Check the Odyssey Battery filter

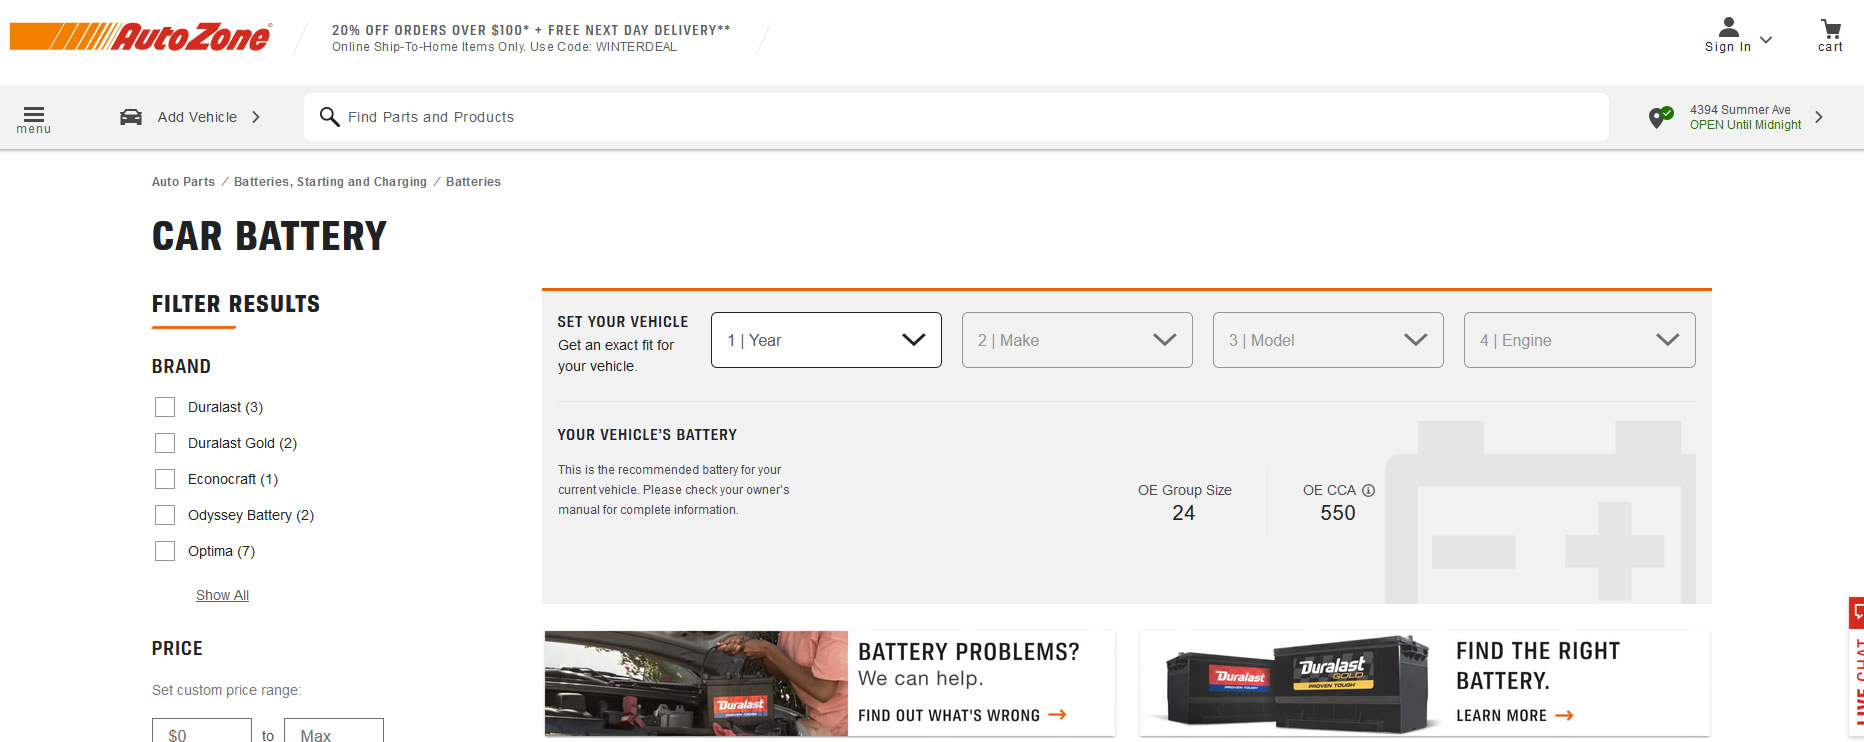click(x=165, y=515)
